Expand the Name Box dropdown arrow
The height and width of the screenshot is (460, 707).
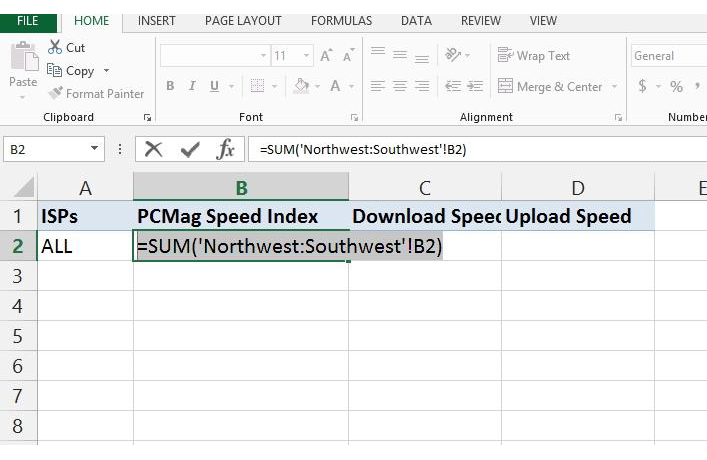coord(95,149)
